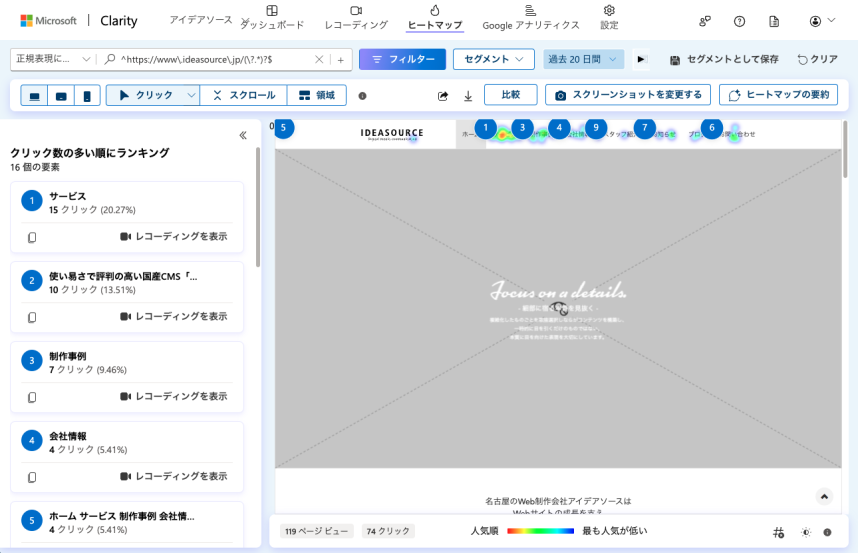Toggle the element number badges icon

click(779, 532)
